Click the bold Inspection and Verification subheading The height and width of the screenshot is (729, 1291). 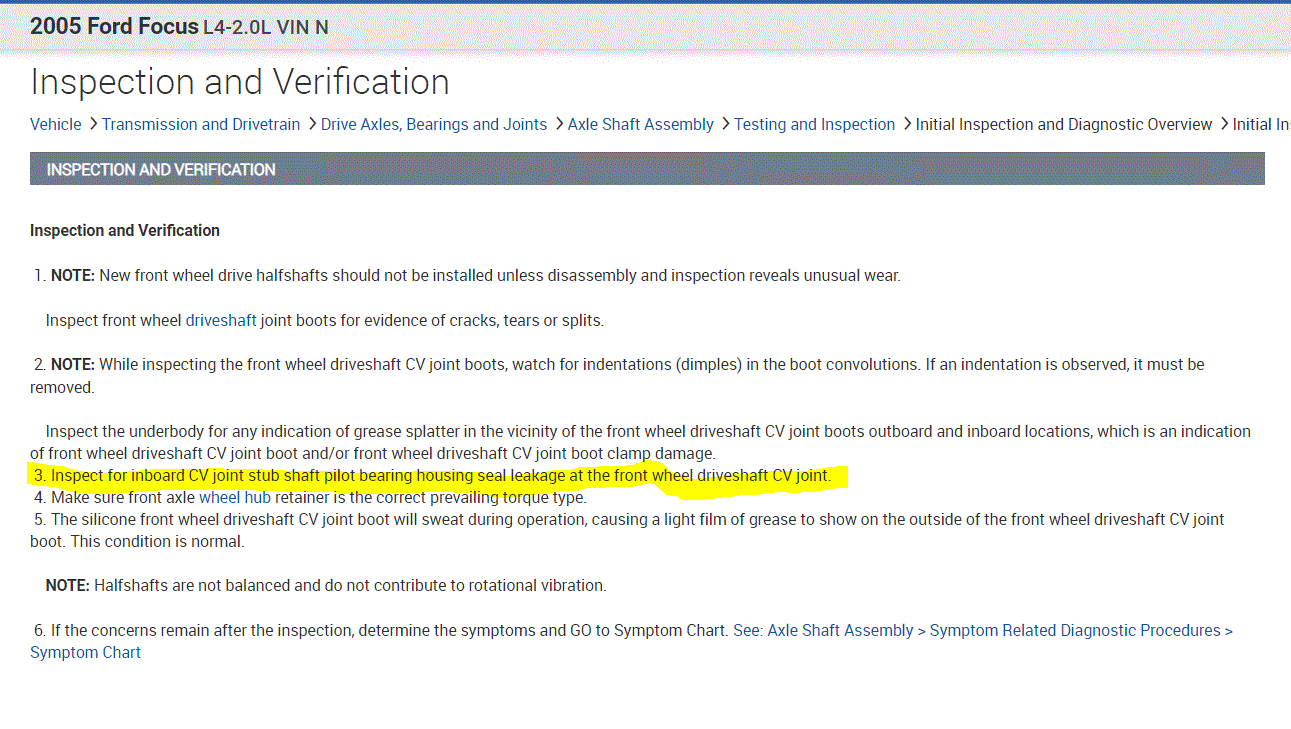coord(125,231)
